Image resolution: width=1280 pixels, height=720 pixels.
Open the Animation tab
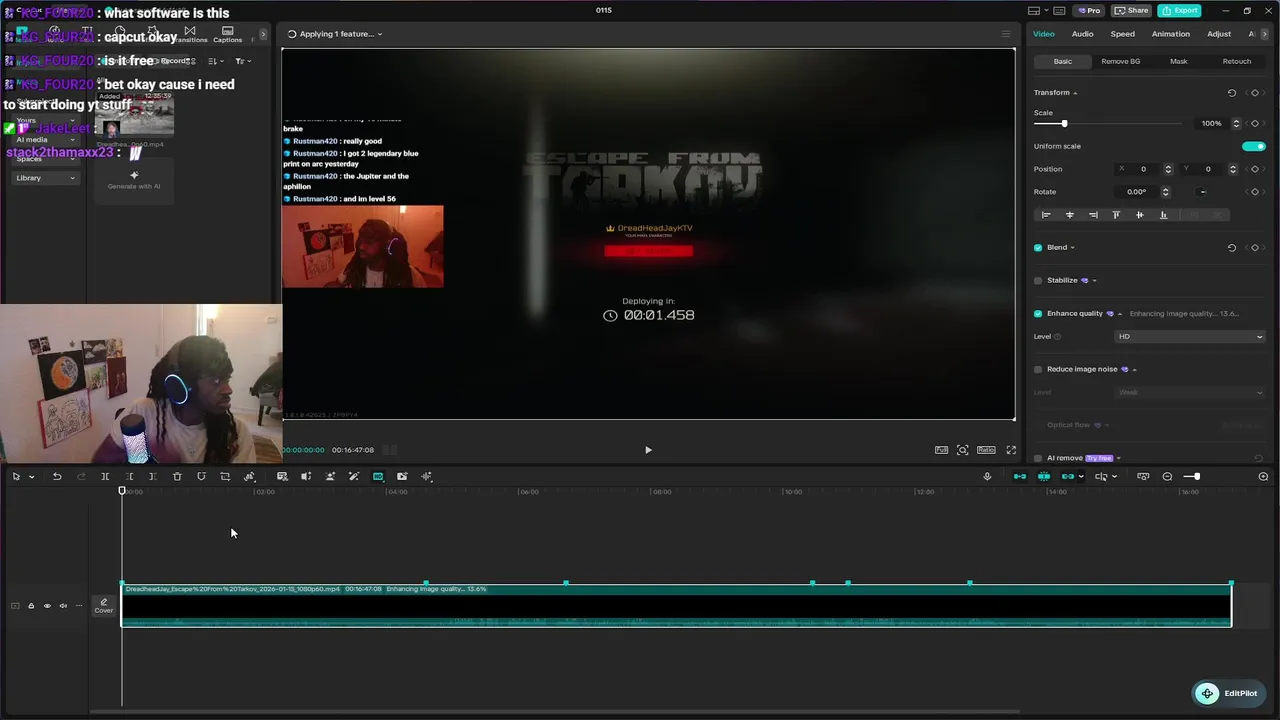click(1170, 34)
